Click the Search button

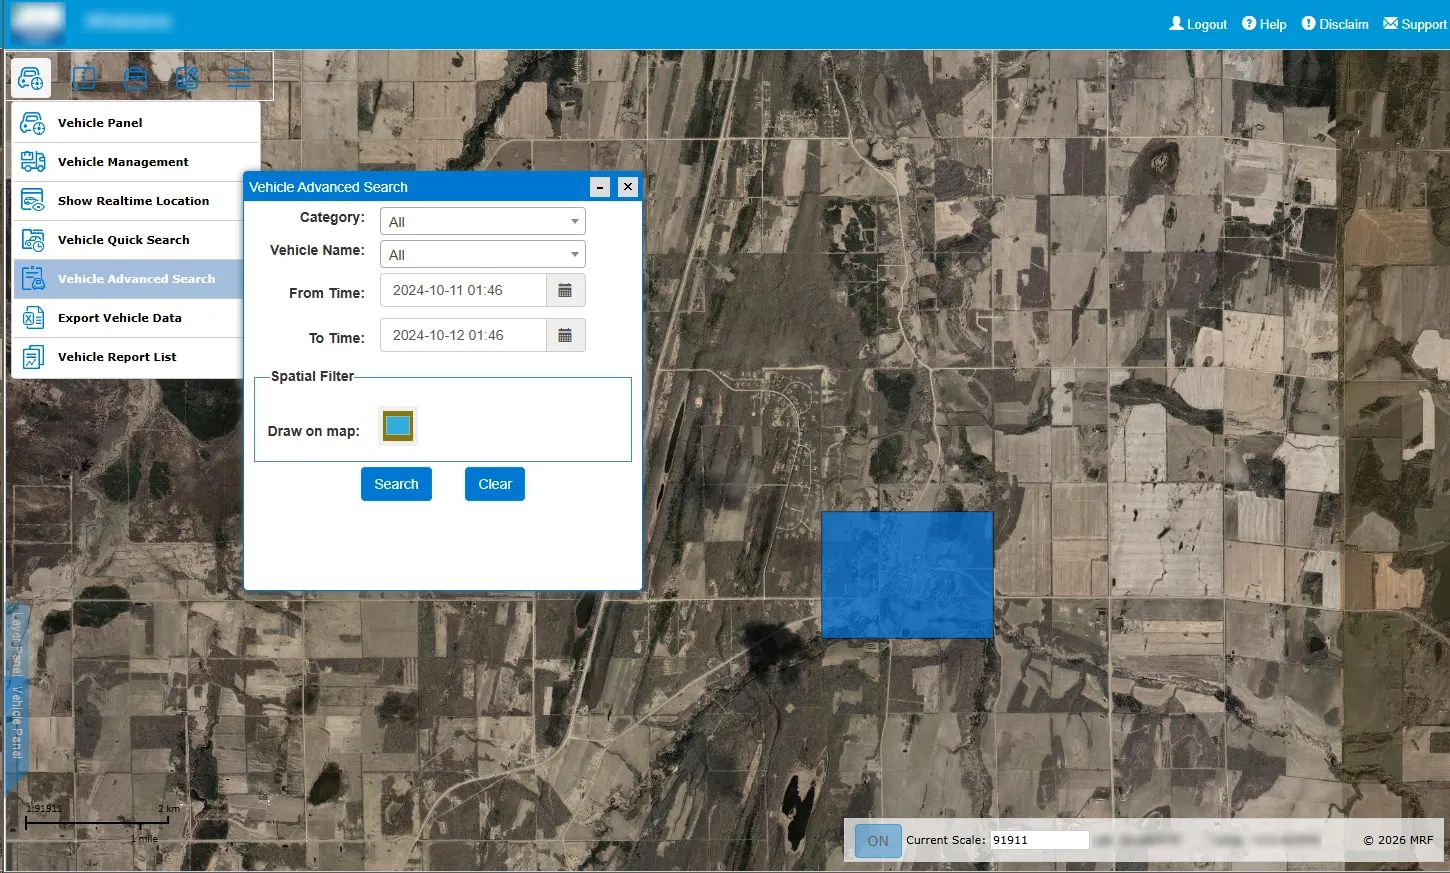[x=396, y=484]
